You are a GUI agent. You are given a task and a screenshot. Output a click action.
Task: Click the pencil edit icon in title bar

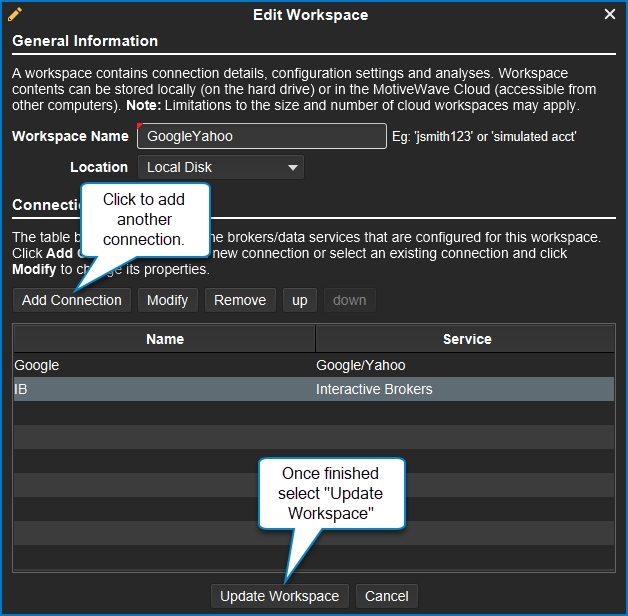(x=15, y=15)
